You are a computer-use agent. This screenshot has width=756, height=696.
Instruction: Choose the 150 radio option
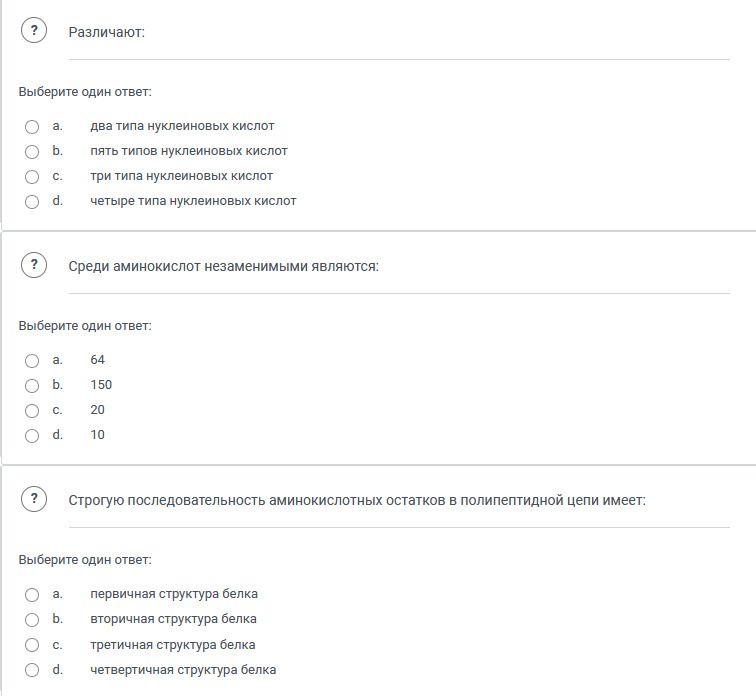(x=32, y=386)
